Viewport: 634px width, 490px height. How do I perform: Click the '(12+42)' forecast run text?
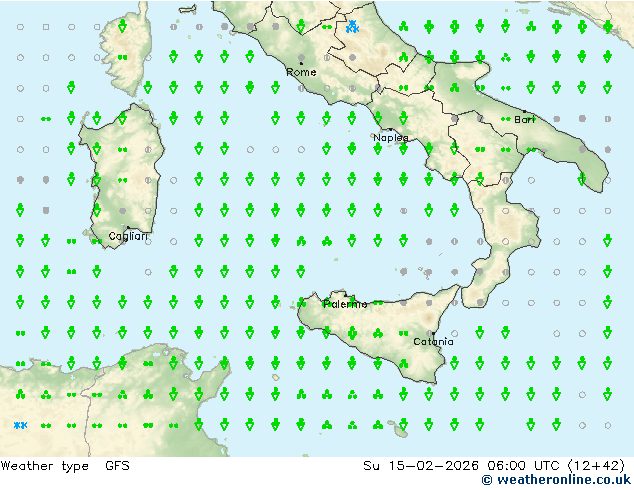[597, 466]
